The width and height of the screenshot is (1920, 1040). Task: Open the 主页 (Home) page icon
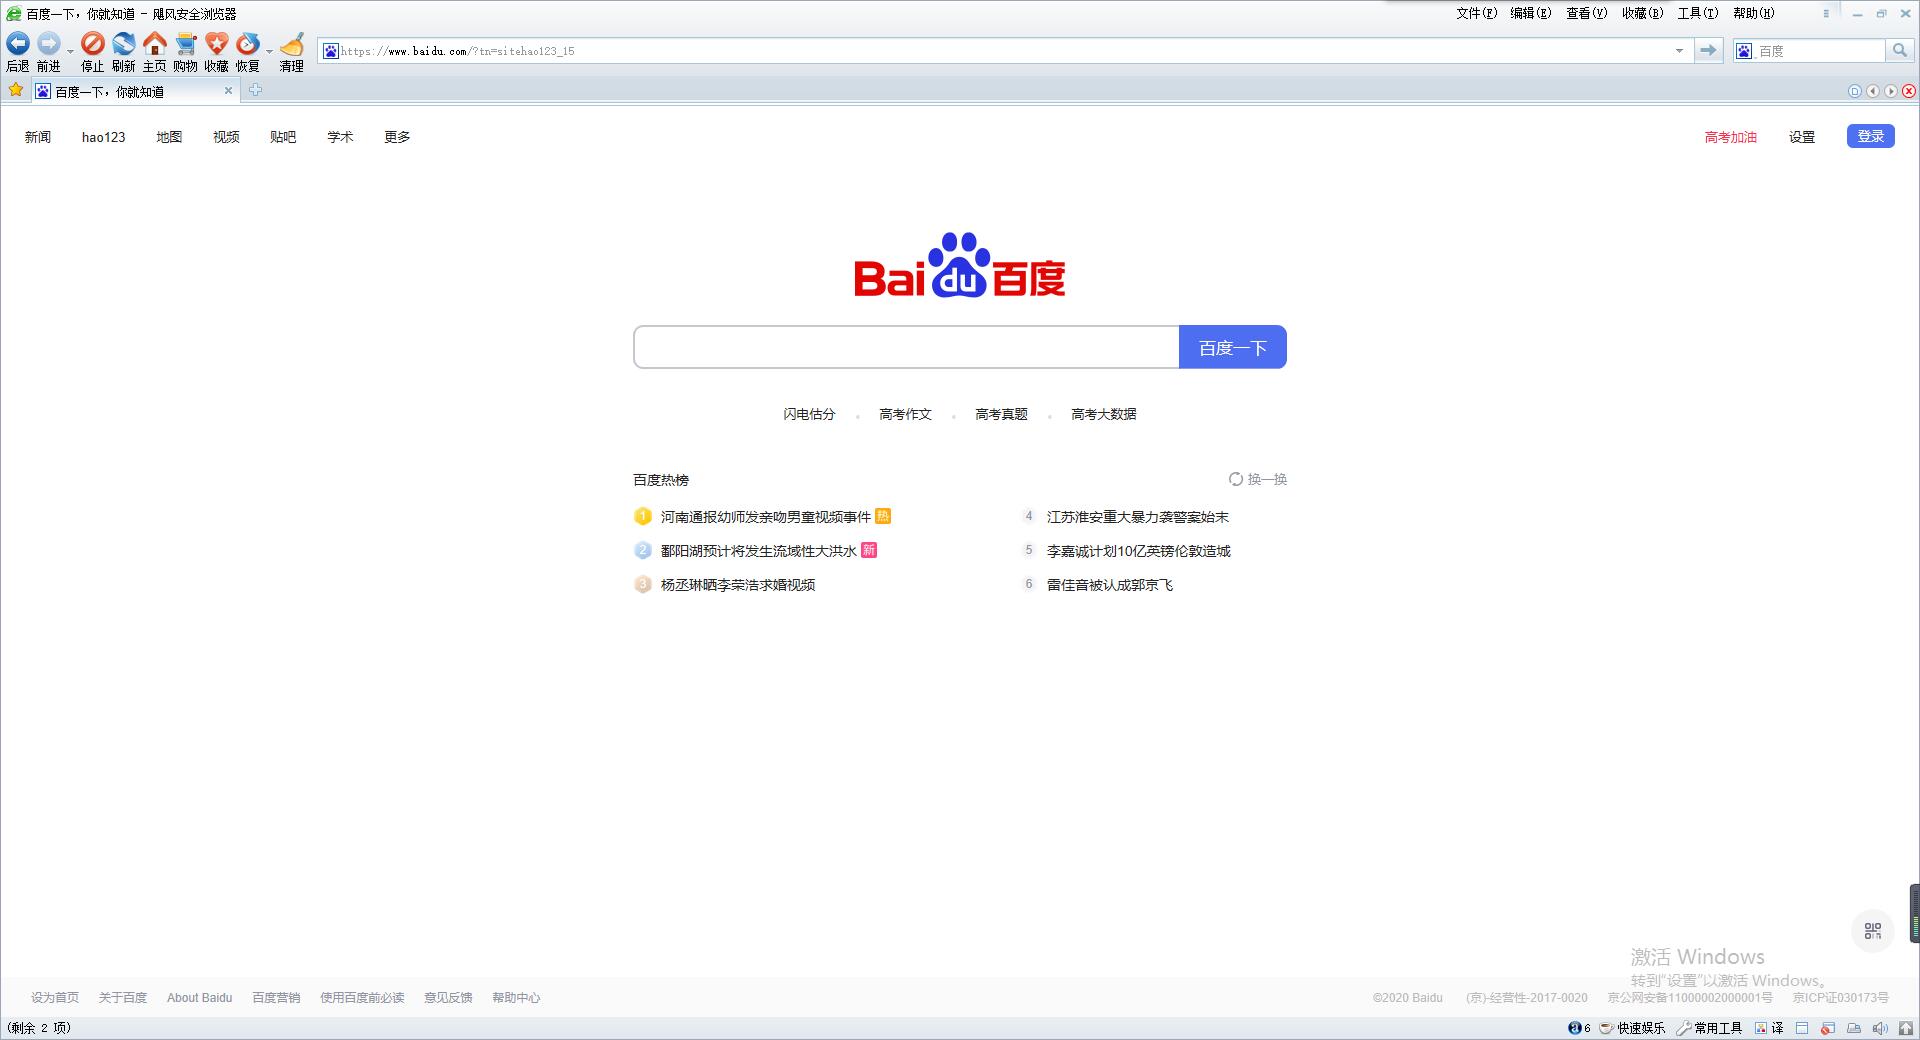[x=155, y=44]
